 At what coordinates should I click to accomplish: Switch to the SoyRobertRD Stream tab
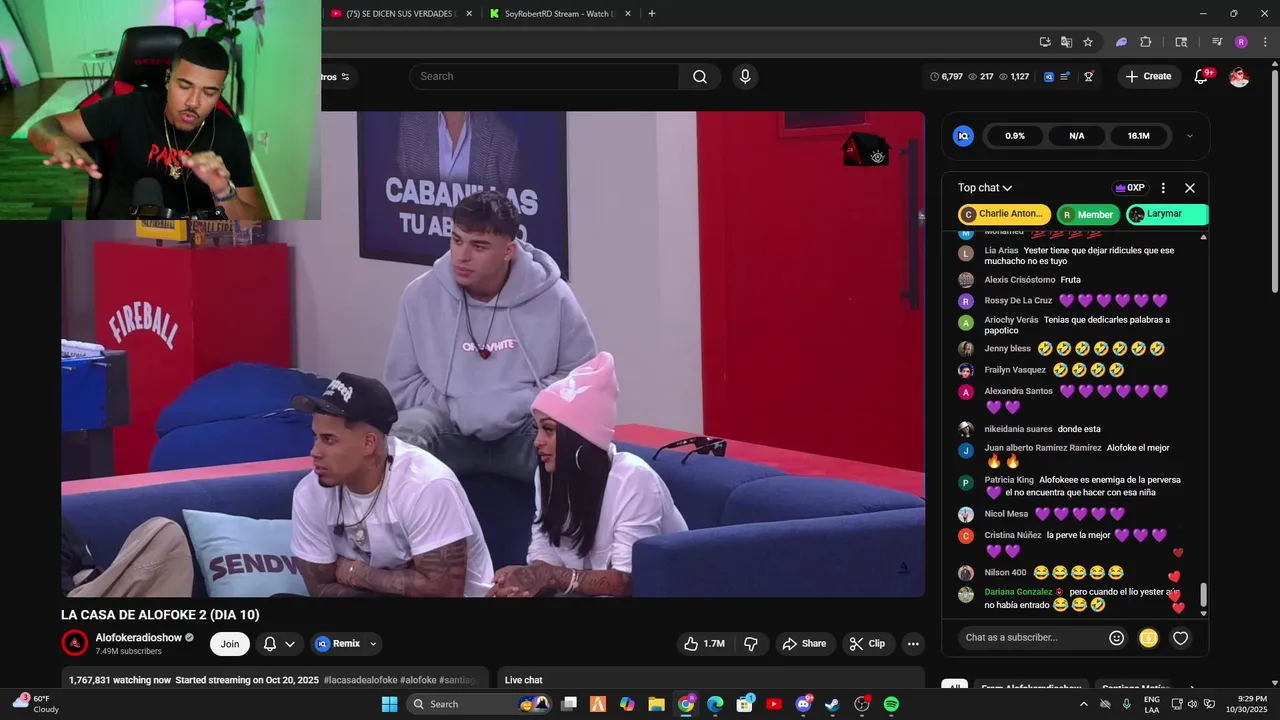(557, 14)
